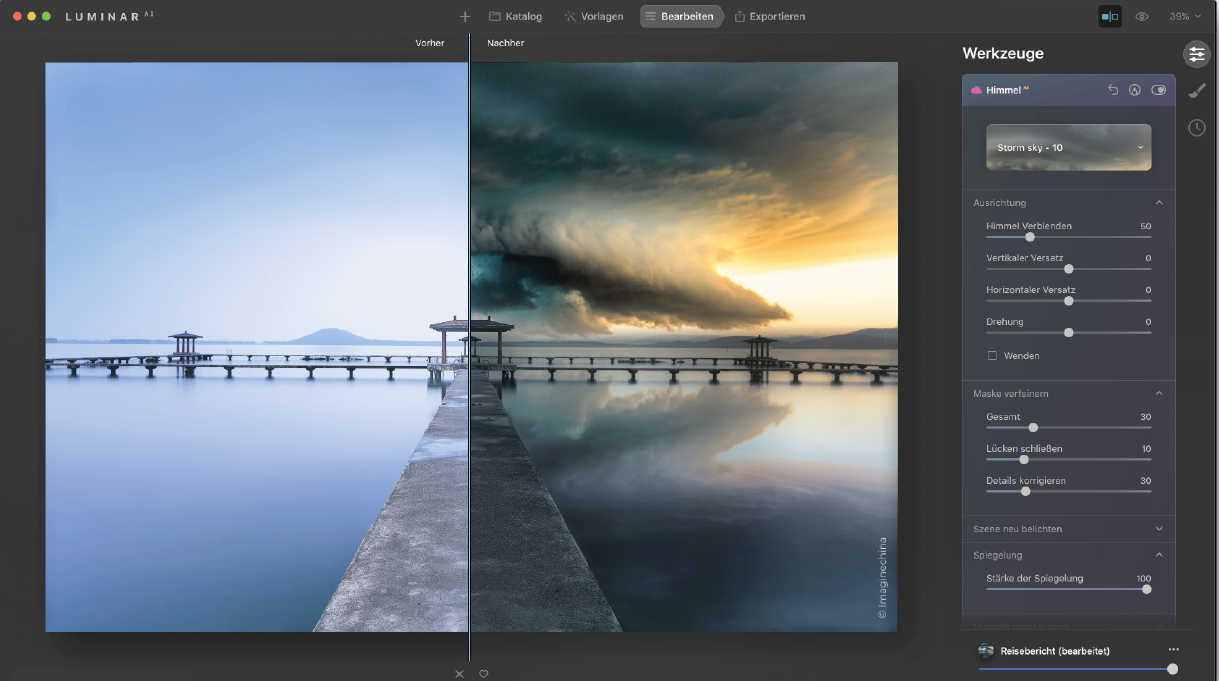Reject photo with the X icon
Viewport: 1219px width, 681px height.
pos(460,674)
